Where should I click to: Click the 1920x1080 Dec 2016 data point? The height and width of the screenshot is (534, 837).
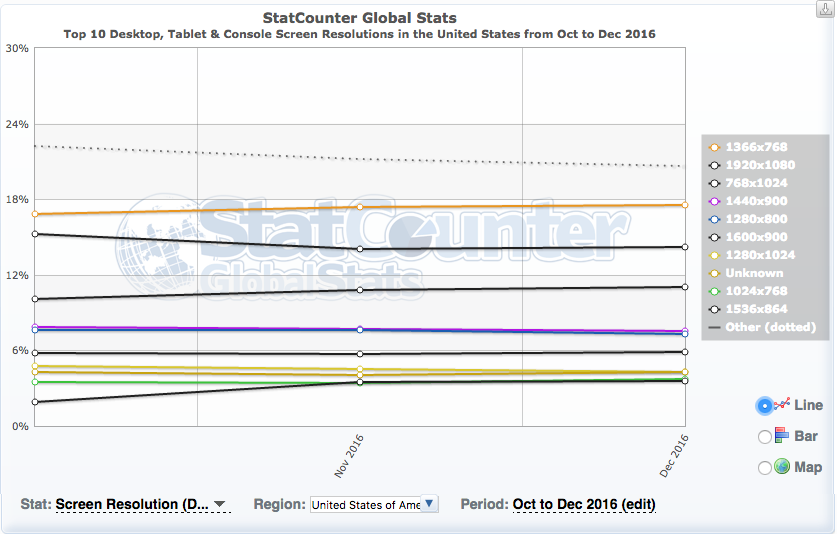685,247
